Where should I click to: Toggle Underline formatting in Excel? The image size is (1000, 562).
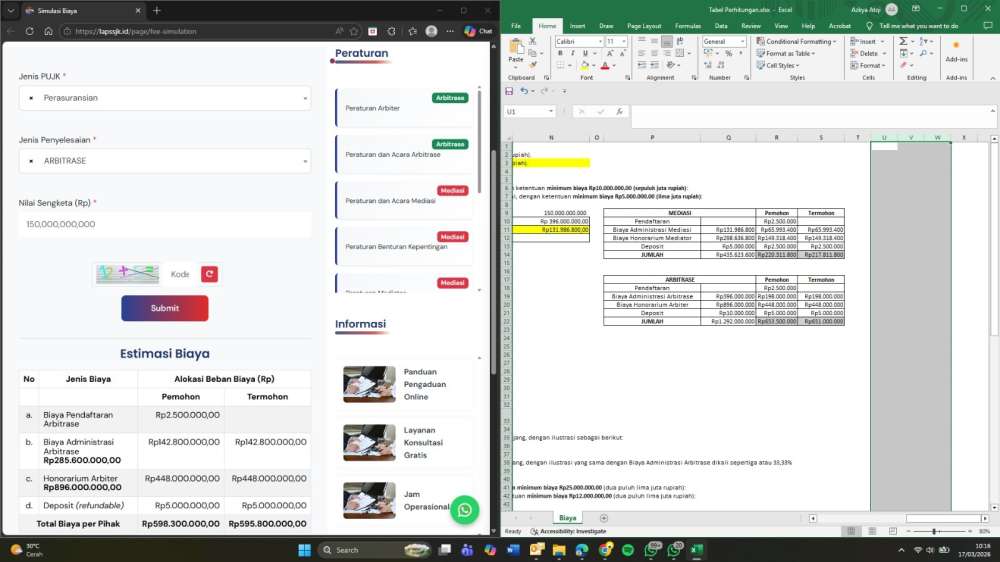[x=585, y=54]
